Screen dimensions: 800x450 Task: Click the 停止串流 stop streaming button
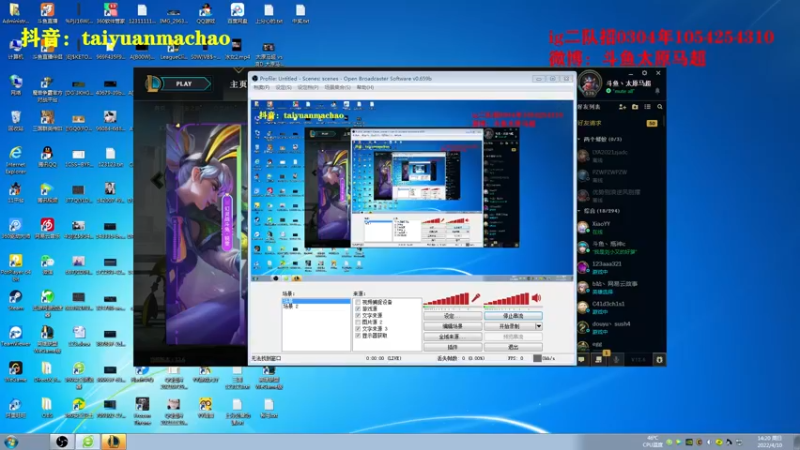[513, 316]
